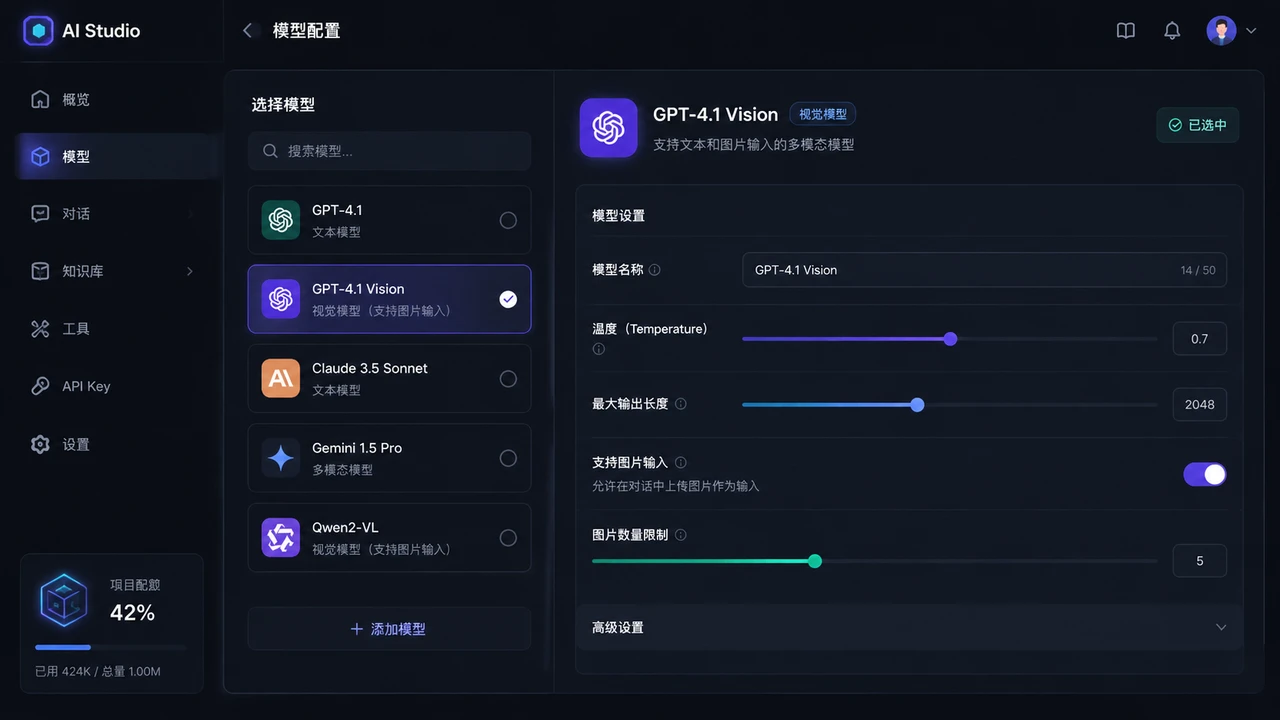Select the Gemini 1.5 Pro radio button
The width and height of the screenshot is (1280, 720).
coord(508,458)
